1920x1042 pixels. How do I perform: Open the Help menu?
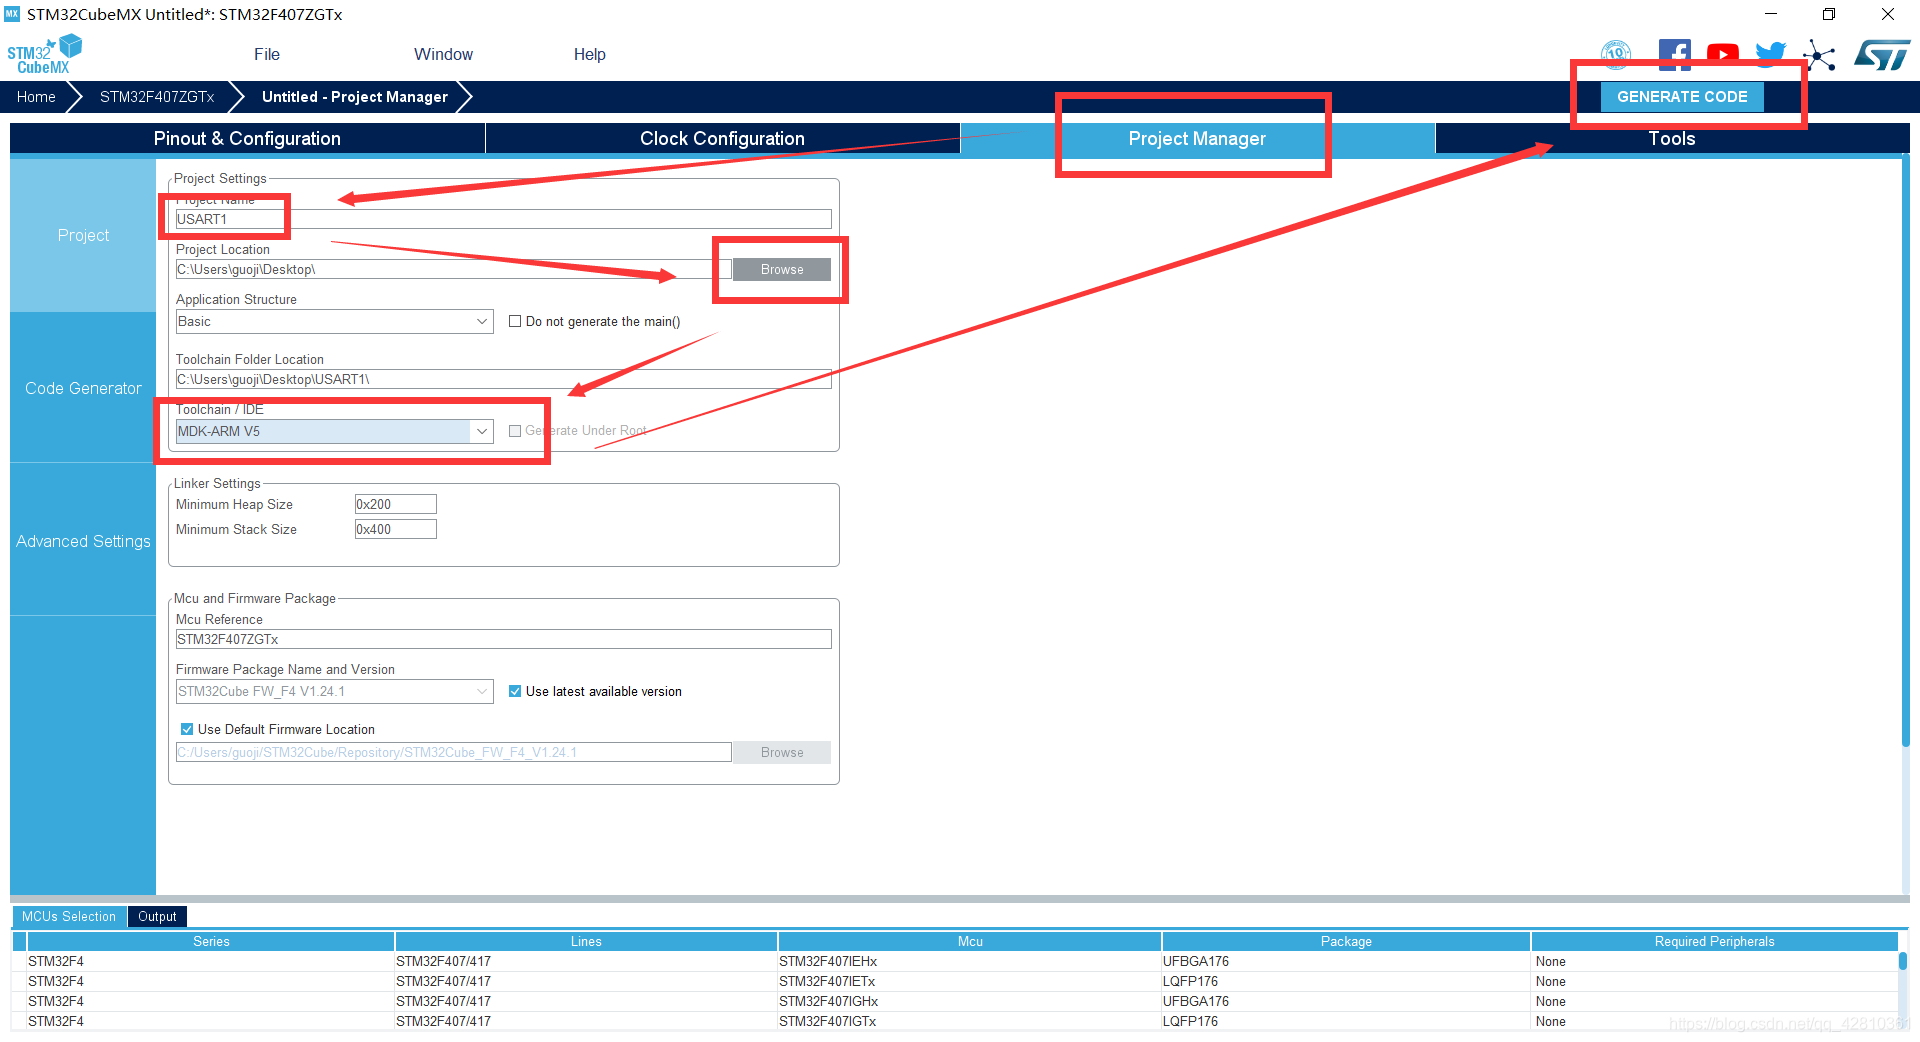(589, 54)
